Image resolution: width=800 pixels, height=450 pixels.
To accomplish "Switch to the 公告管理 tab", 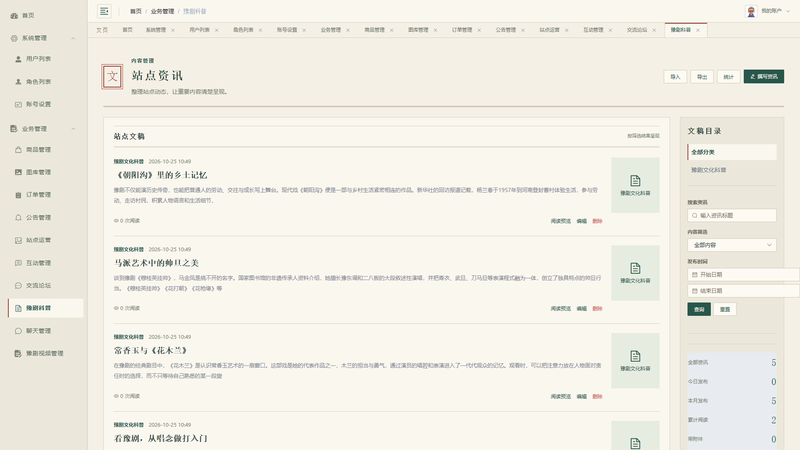I will [x=506, y=30].
